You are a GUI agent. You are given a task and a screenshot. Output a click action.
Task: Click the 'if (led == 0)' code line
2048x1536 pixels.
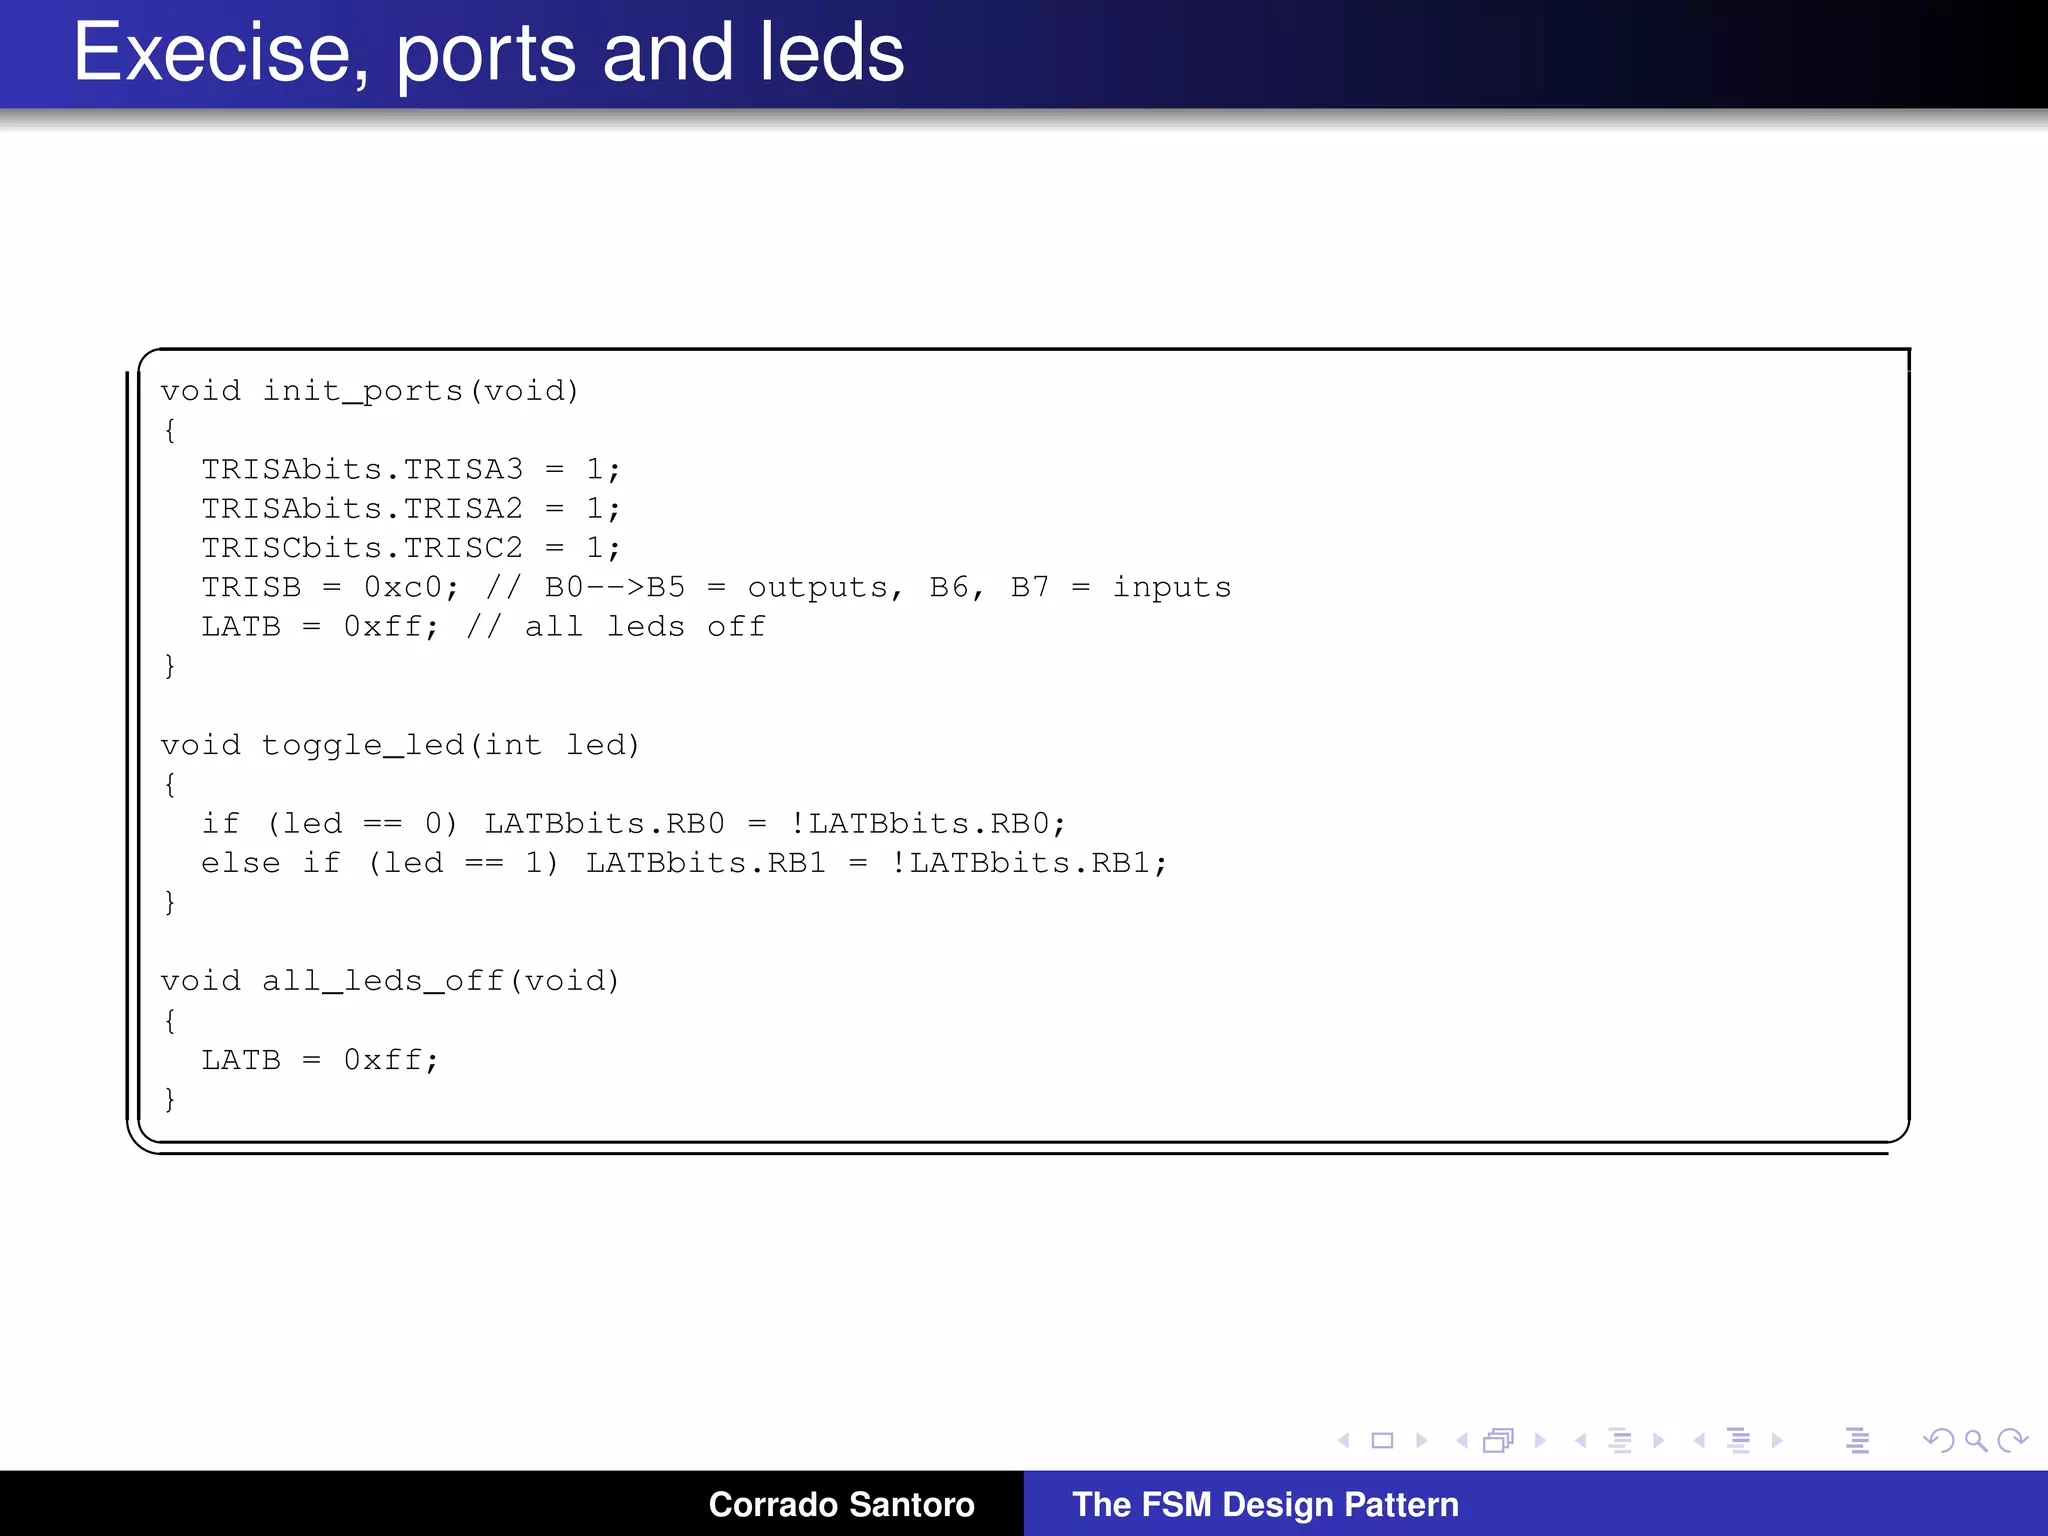coord(634,824)
